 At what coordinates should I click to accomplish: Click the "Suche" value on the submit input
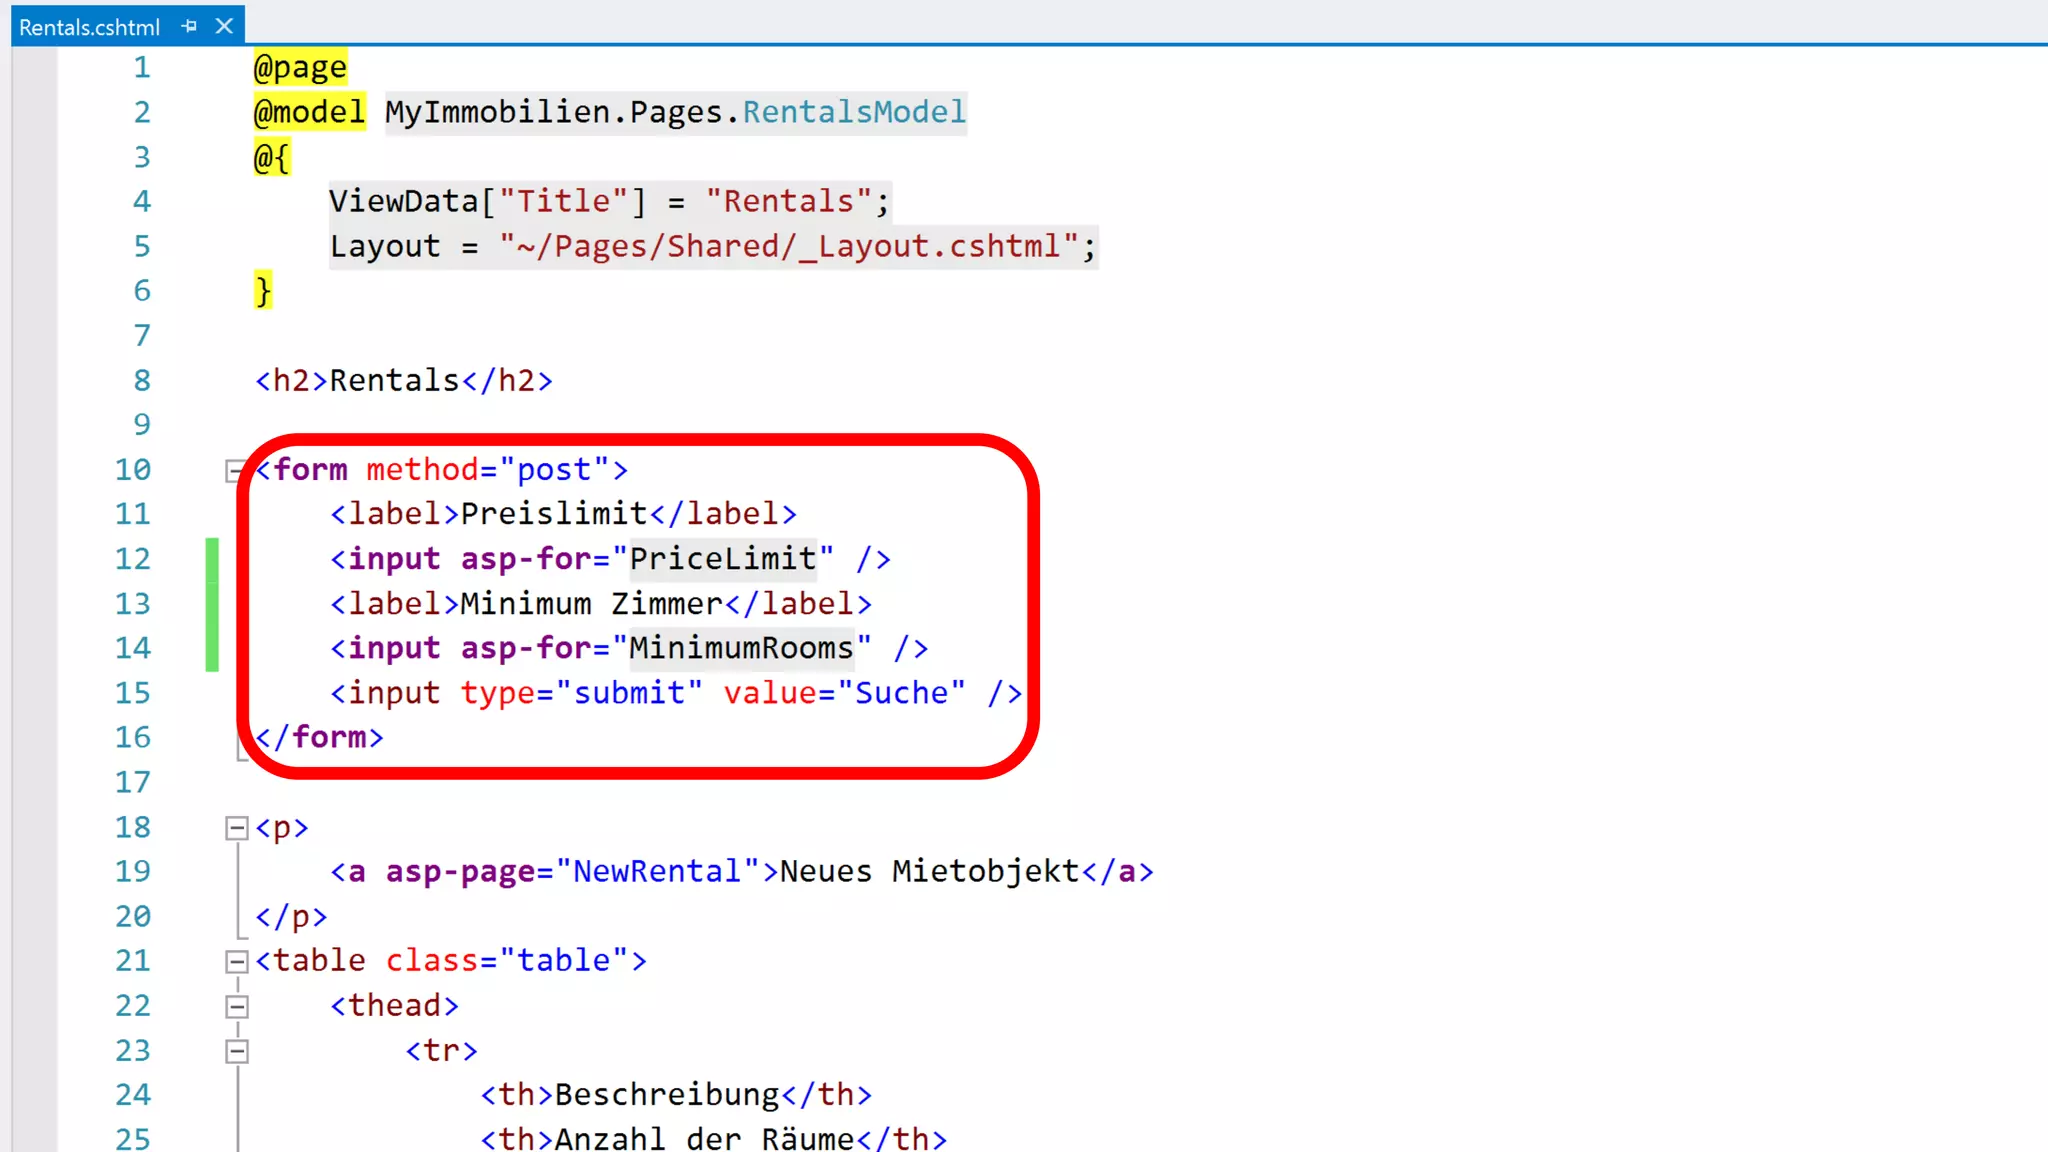(x=901, y=693)
